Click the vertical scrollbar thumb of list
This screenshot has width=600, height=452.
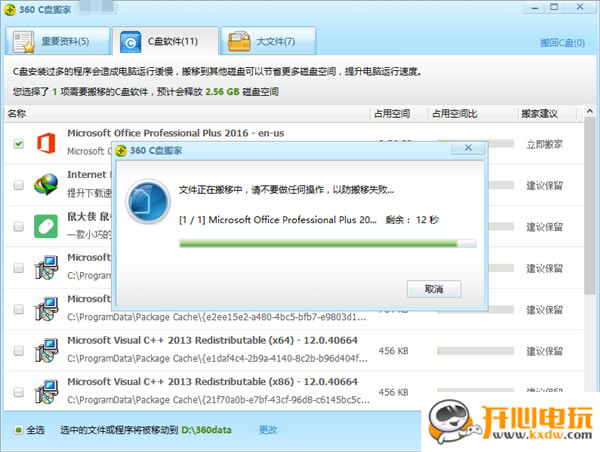[x=590, y=206]
